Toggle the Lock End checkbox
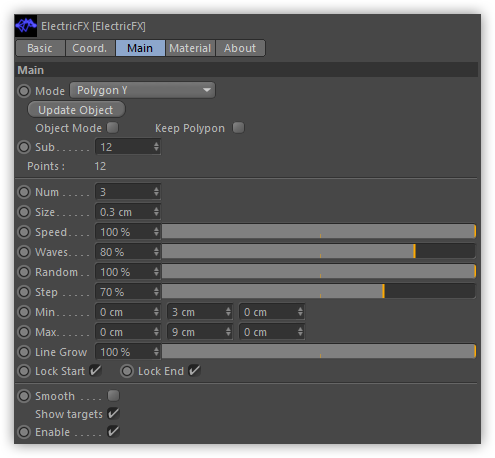 click(x=194, y=371)
